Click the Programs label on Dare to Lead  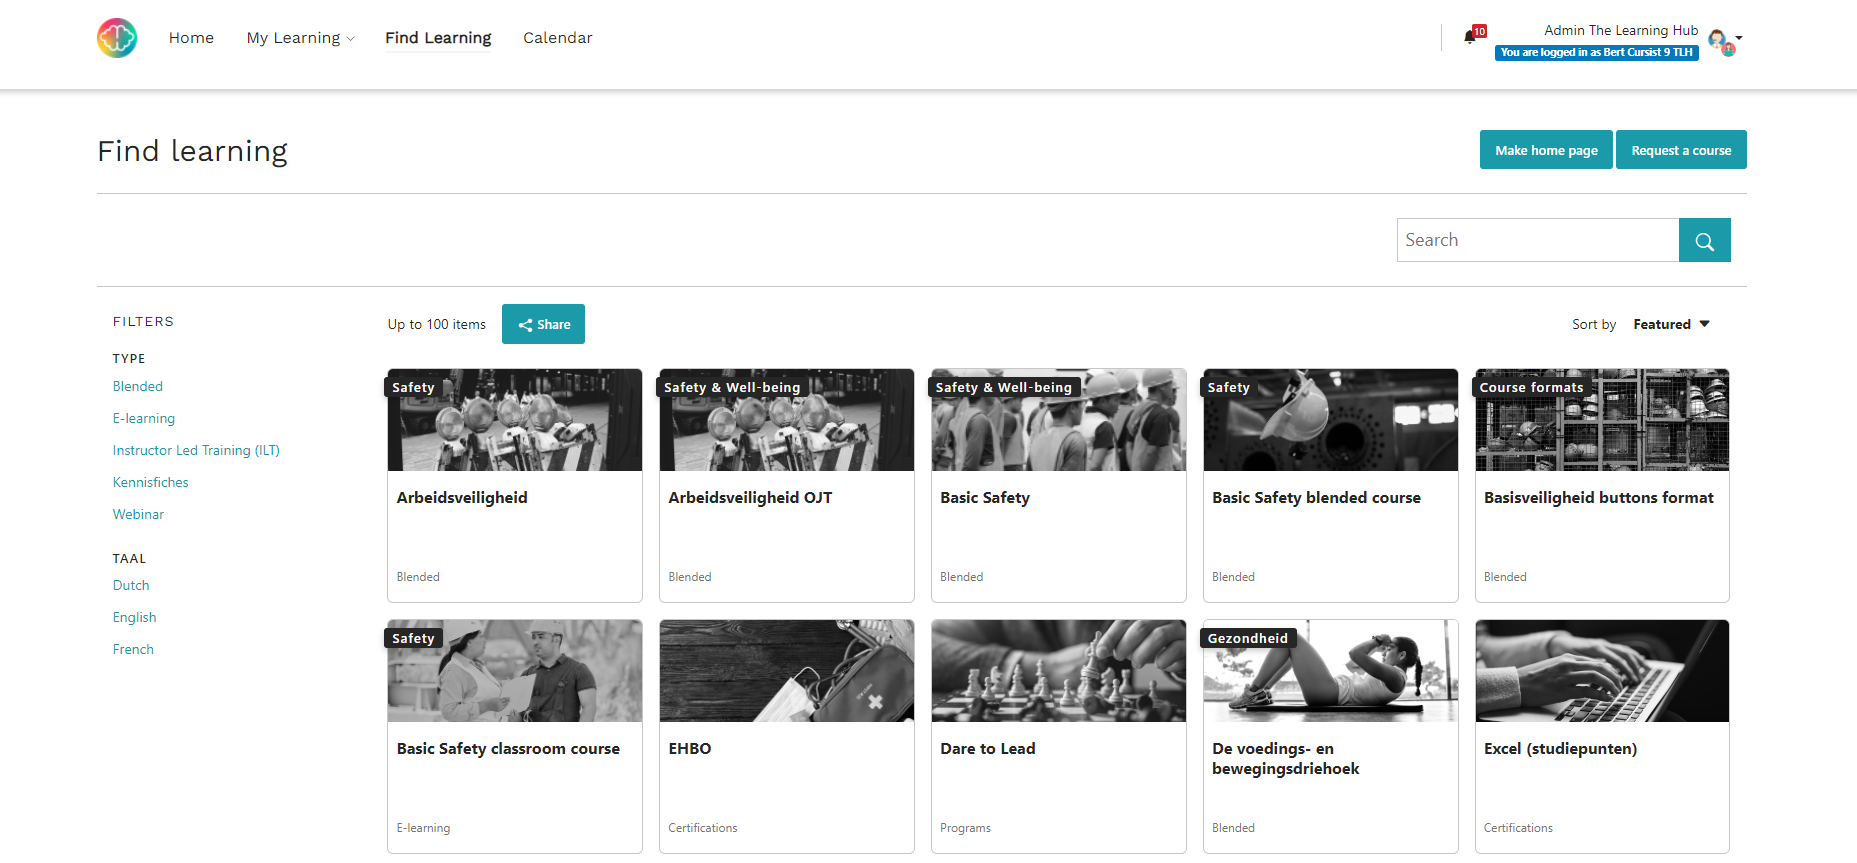[x=965, y=828]
